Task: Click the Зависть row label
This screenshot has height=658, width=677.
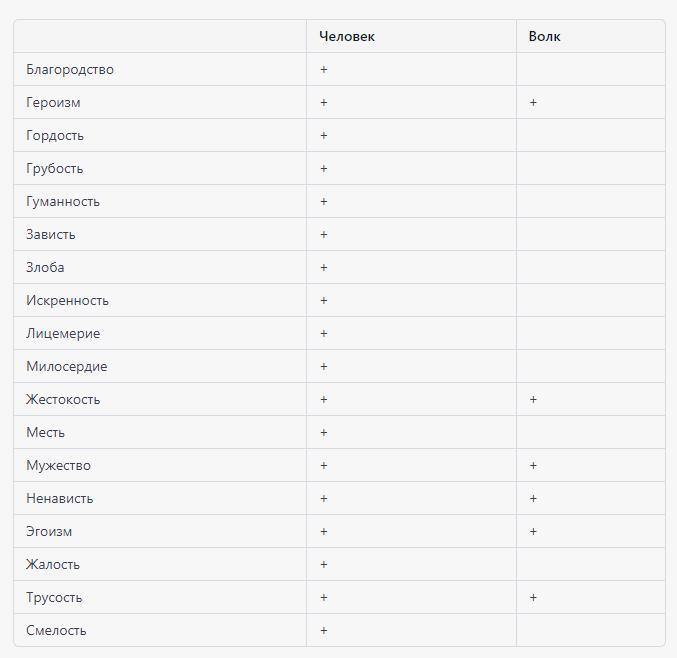Action: [x=51, y=235]
